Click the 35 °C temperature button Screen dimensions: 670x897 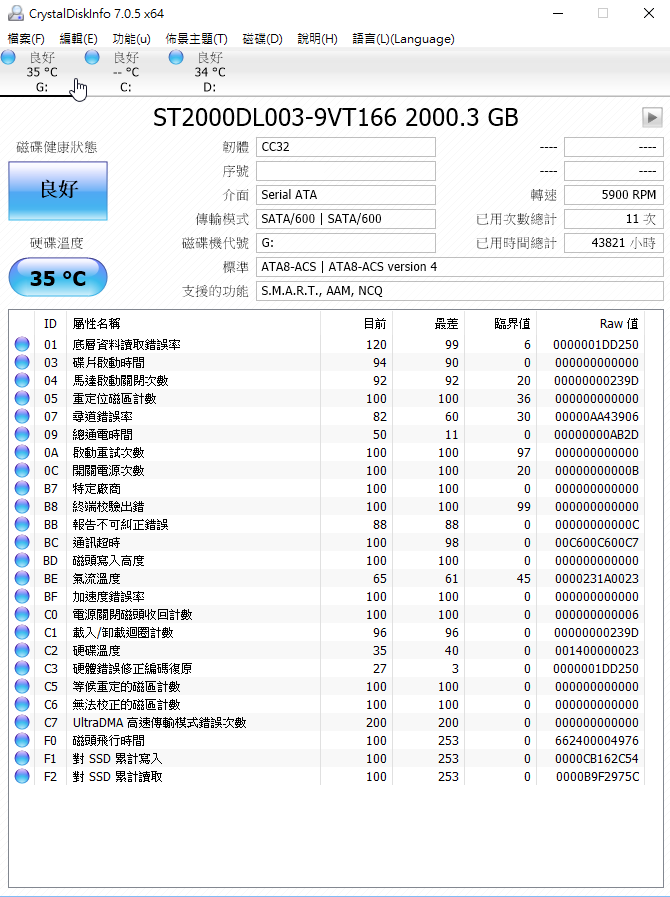[58, 278]
